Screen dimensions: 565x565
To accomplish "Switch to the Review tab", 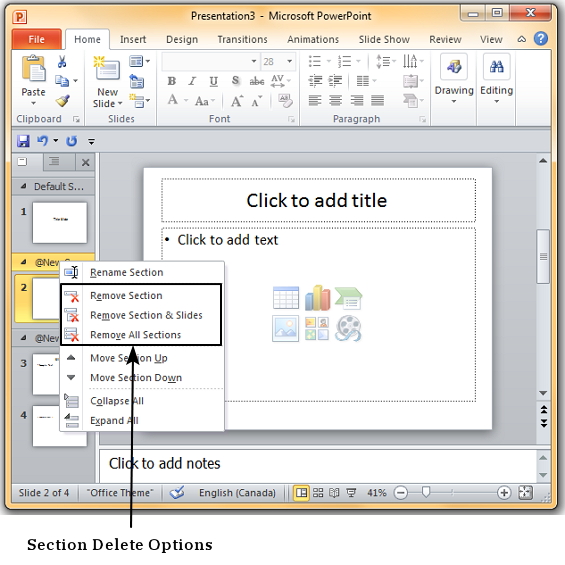I will pos(445,39).
